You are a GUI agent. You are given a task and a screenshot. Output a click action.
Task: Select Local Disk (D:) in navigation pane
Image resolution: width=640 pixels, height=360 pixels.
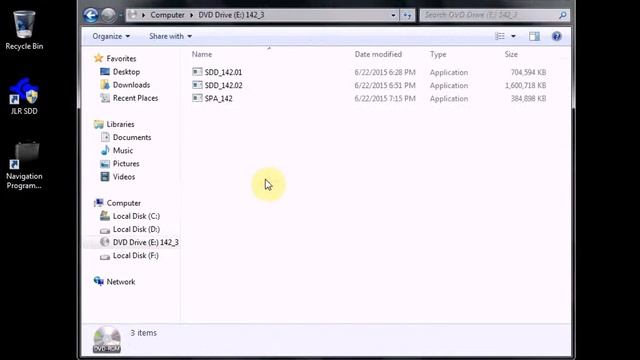tap(136, 229)
